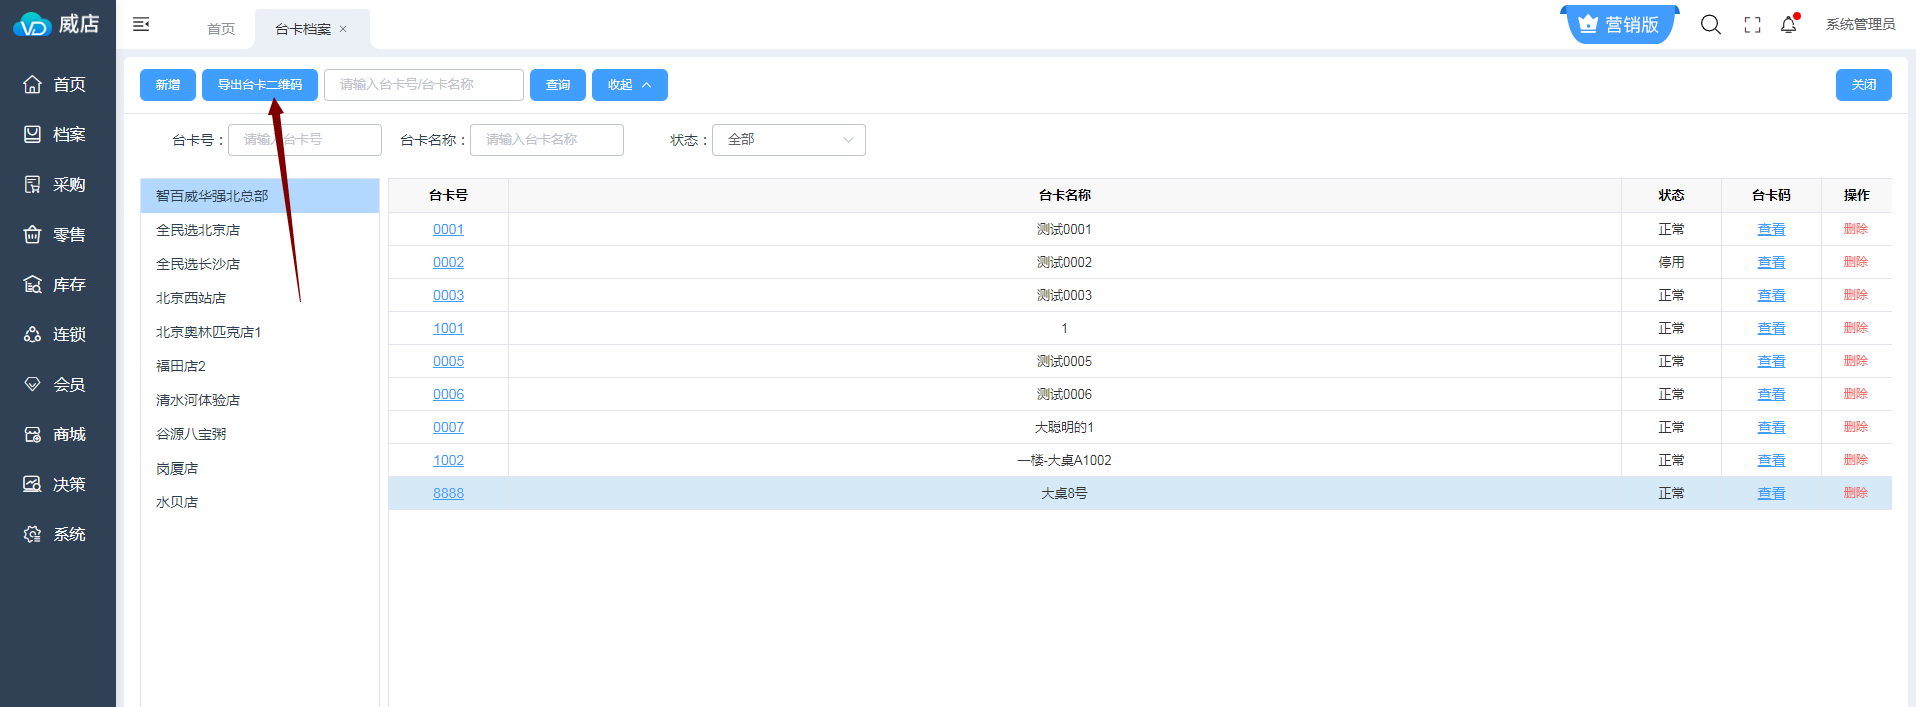The height and width of the screenshot is (707, 1916).
Task: Close the 台卡档案 tab
Action: click(343, 29)
